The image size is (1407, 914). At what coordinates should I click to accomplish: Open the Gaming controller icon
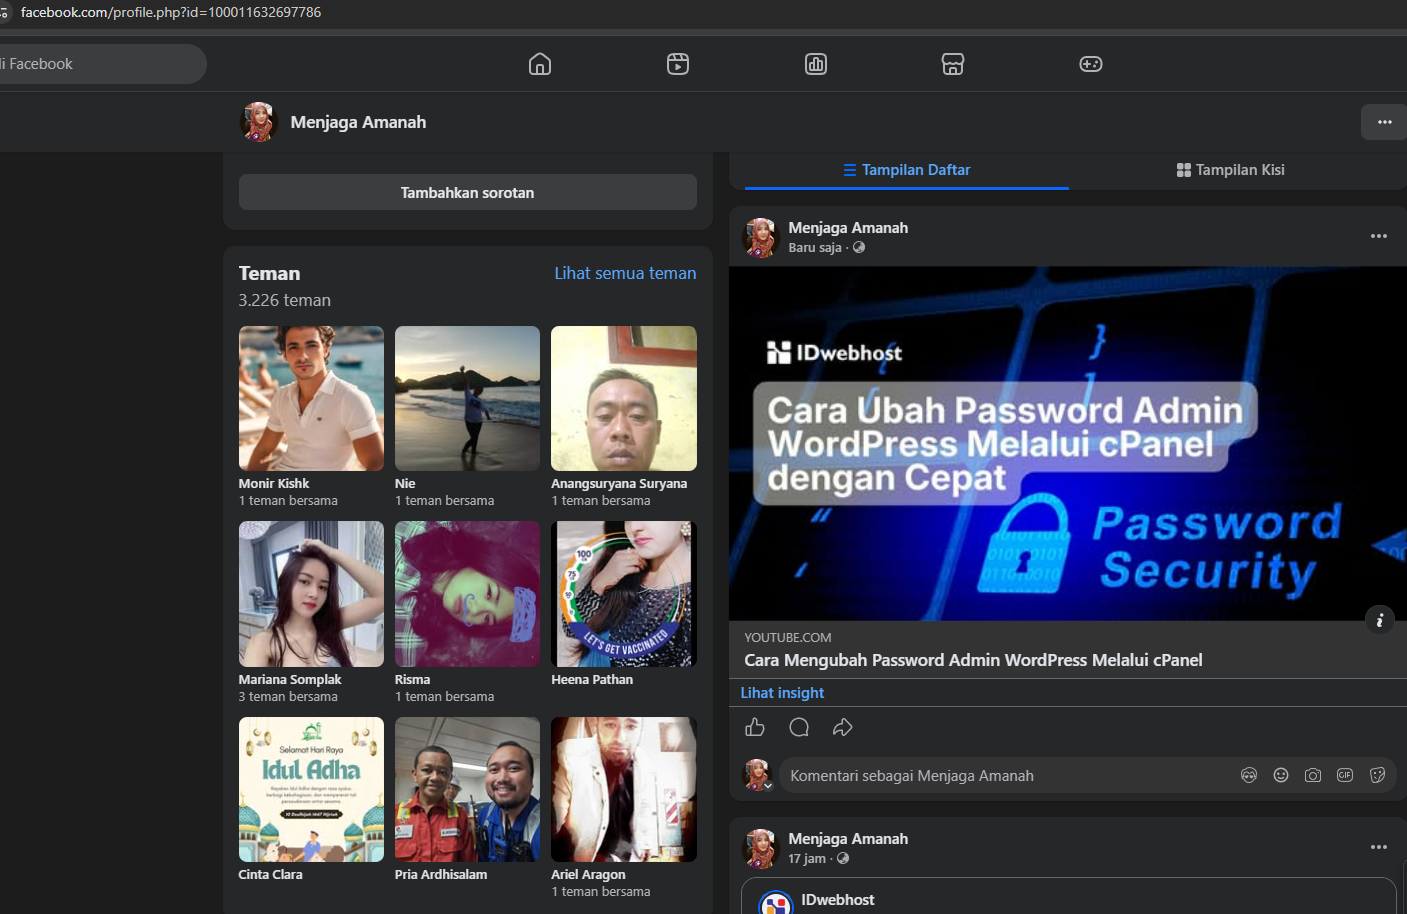pos(1091,64)
